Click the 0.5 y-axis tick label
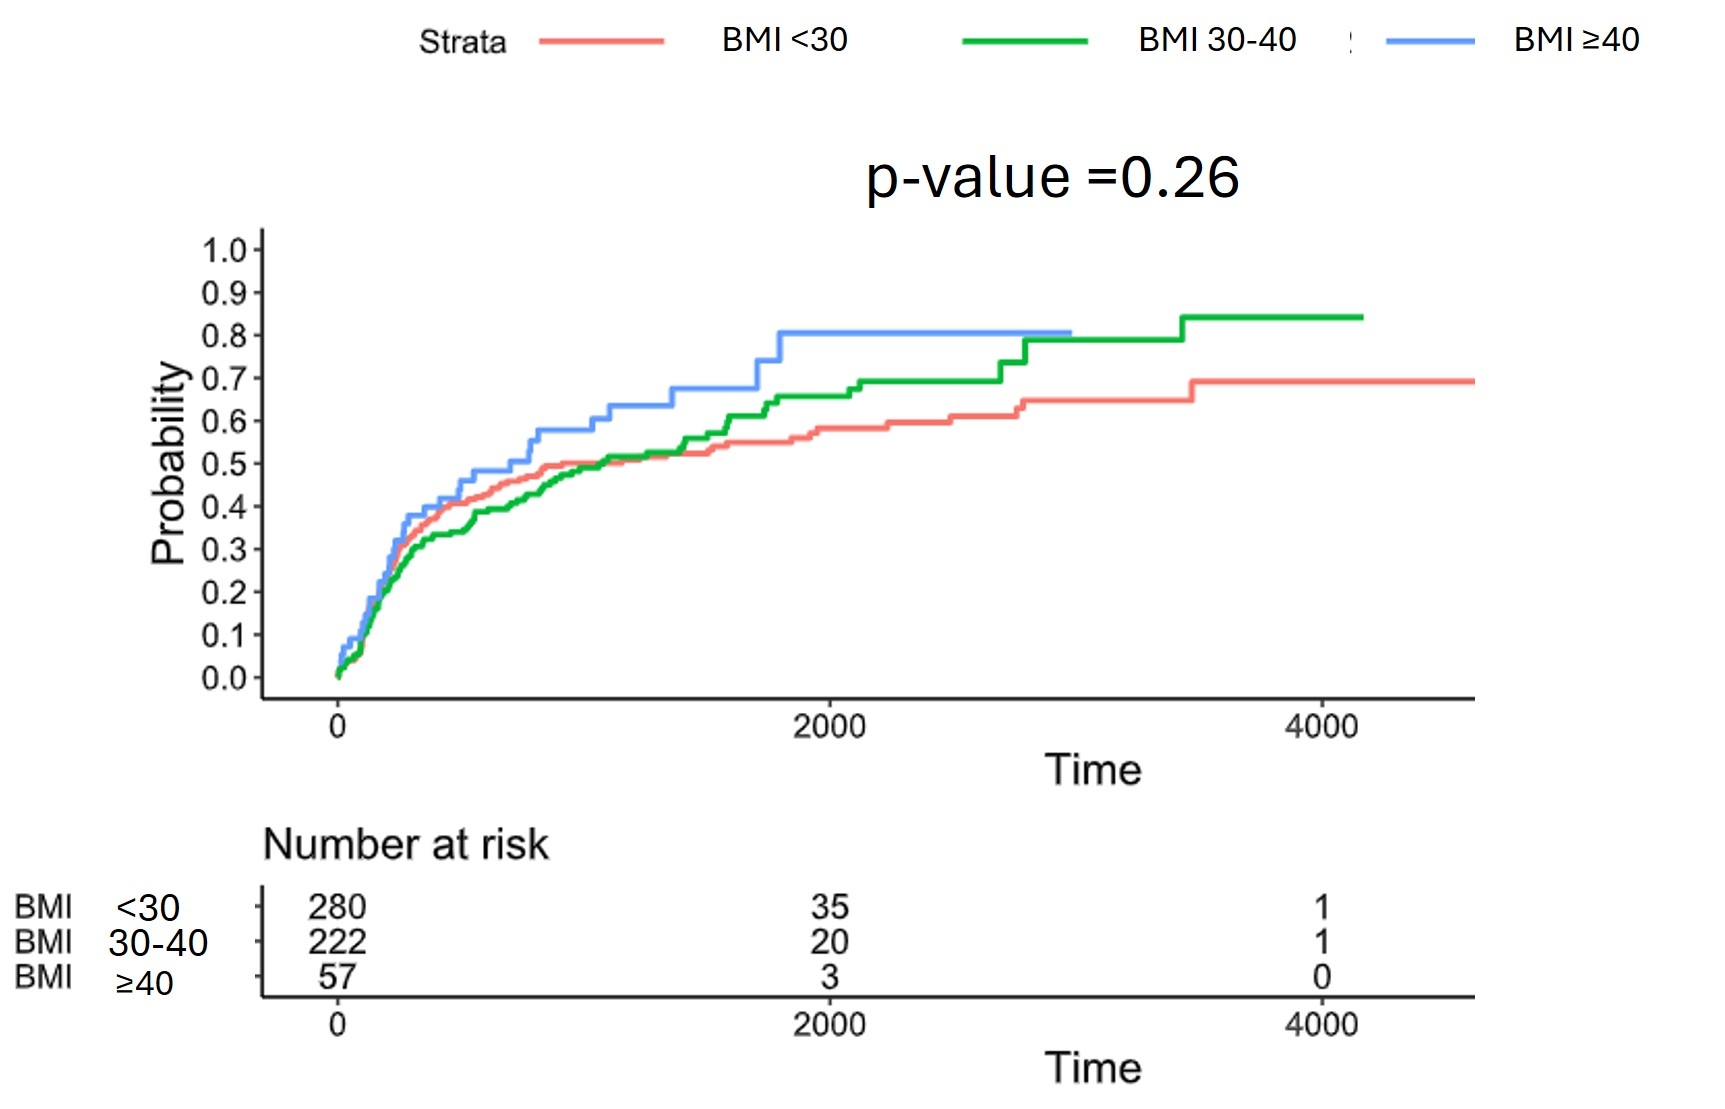1725x1109 pixels. 224,464
